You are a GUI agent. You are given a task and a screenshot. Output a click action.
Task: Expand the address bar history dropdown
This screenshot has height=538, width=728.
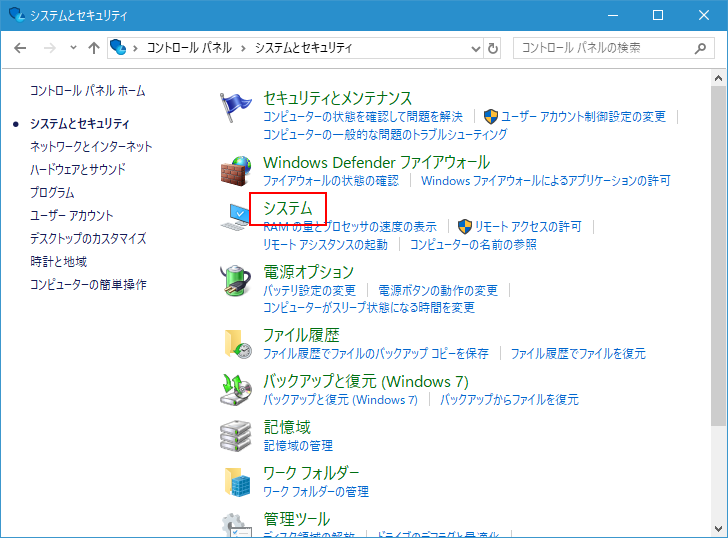(x=475, y=48)
